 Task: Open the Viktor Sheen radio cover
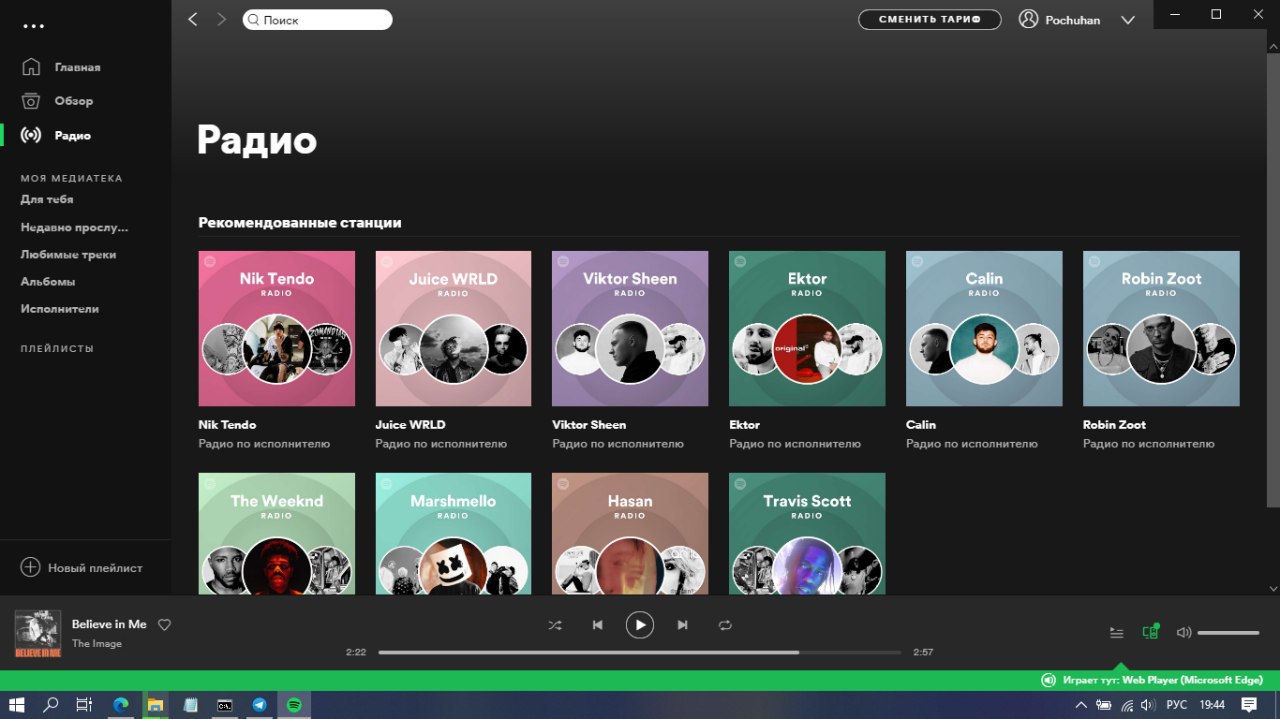coord(630,328)
